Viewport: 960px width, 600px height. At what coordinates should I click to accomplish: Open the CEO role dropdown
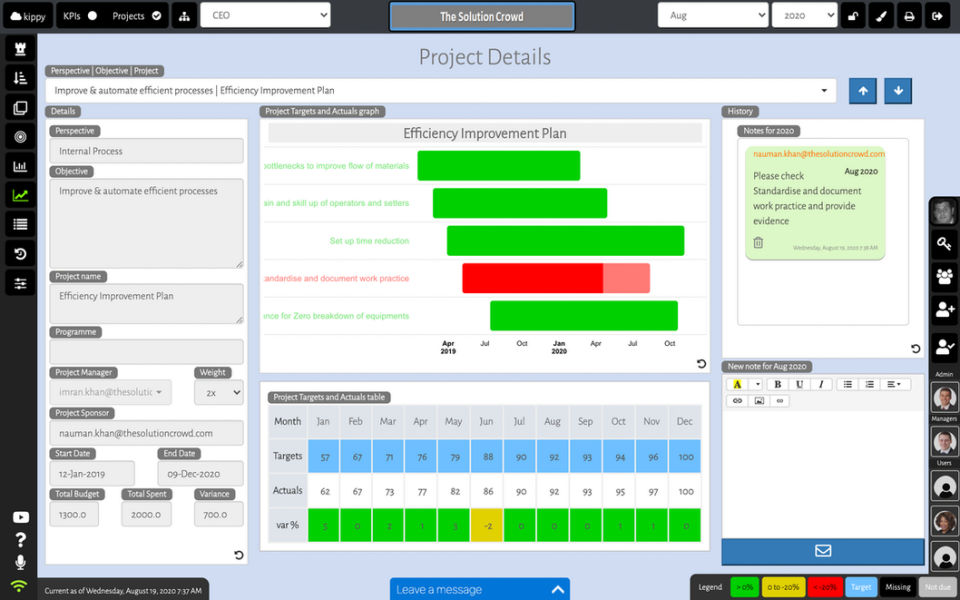pyautogui.click(x=265, y=15)
